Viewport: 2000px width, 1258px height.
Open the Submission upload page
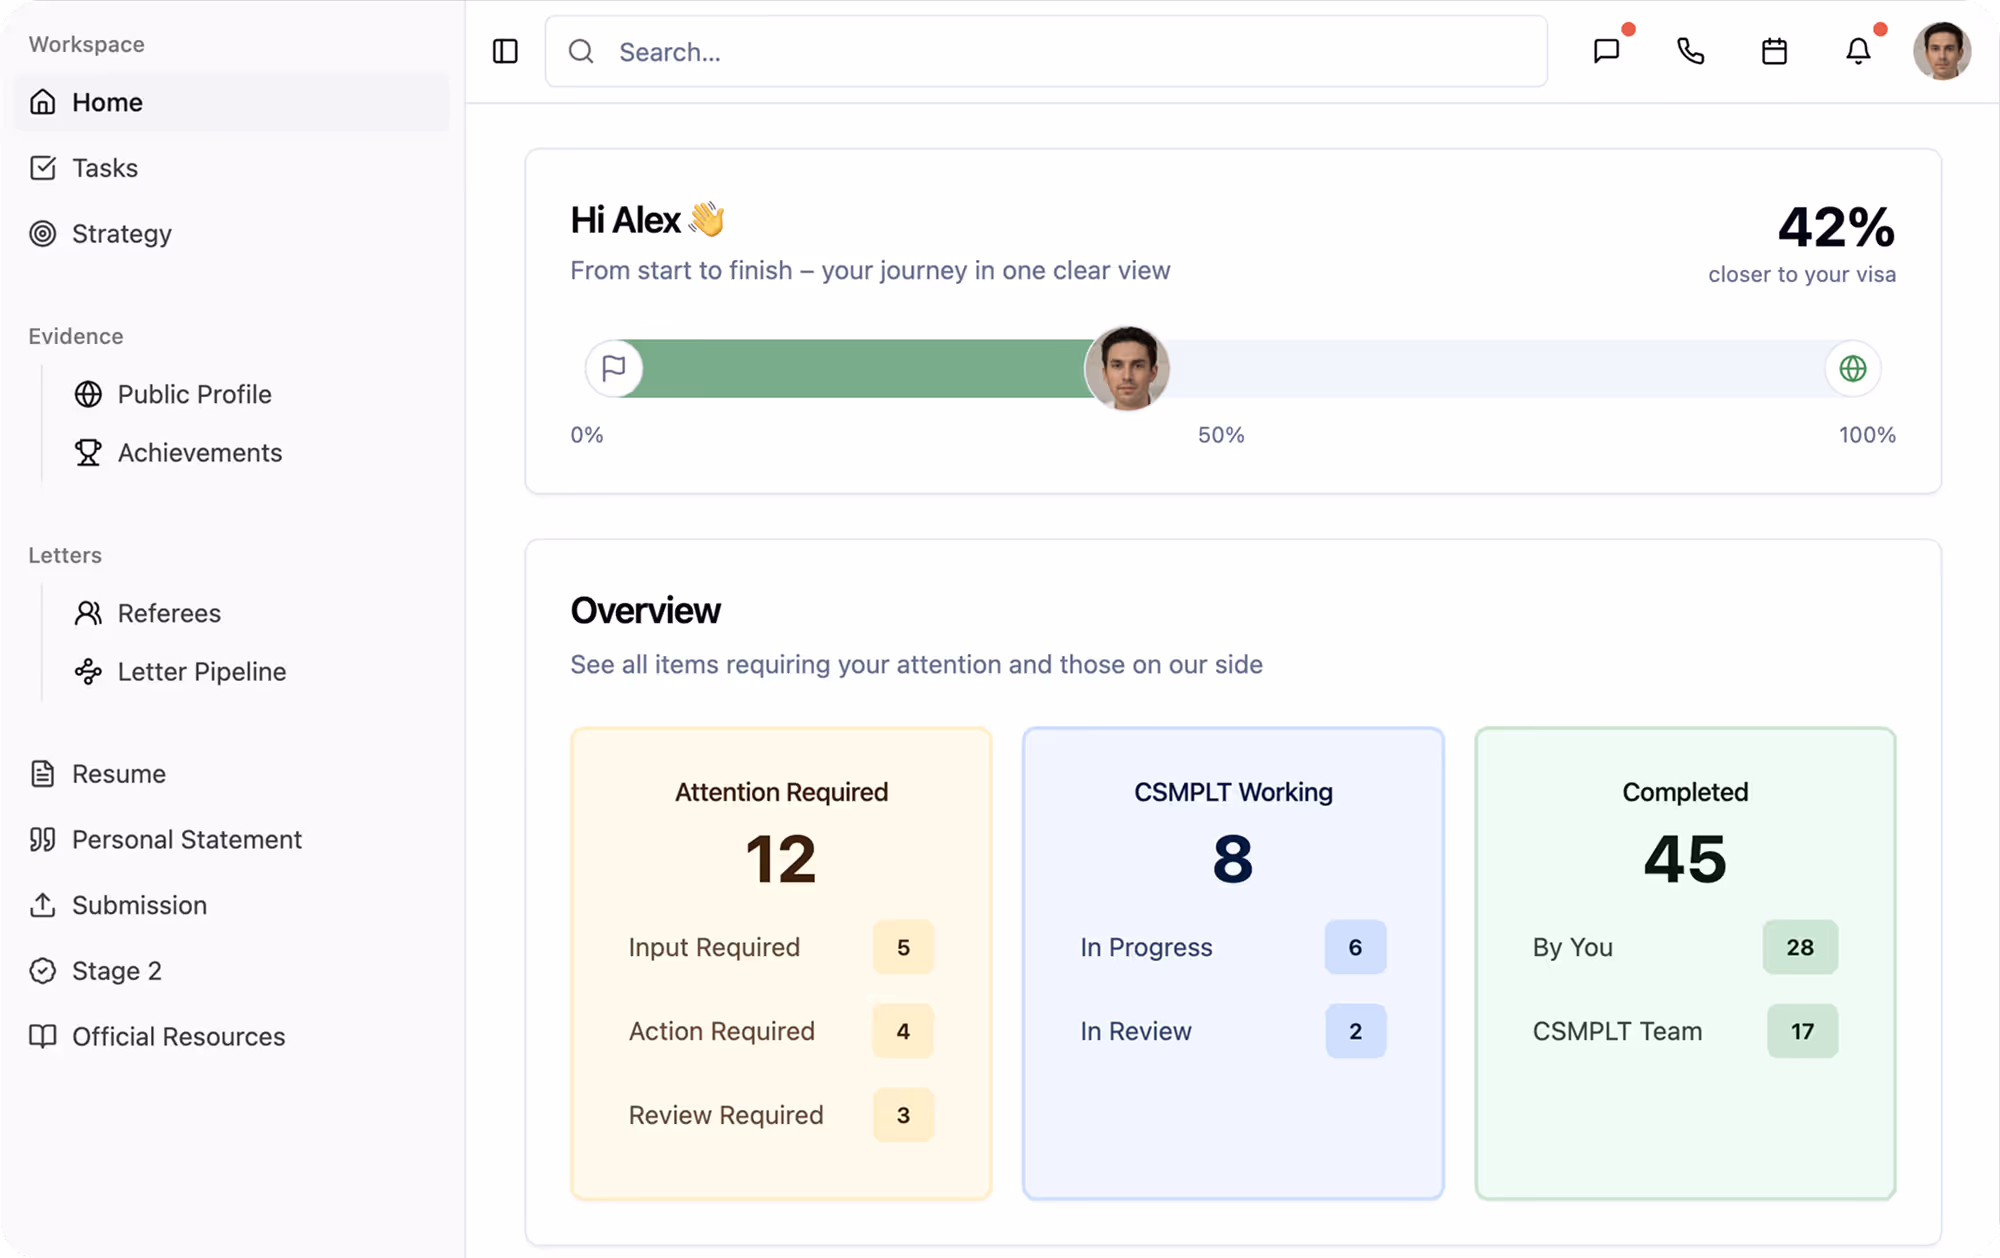tap(139, 905)
